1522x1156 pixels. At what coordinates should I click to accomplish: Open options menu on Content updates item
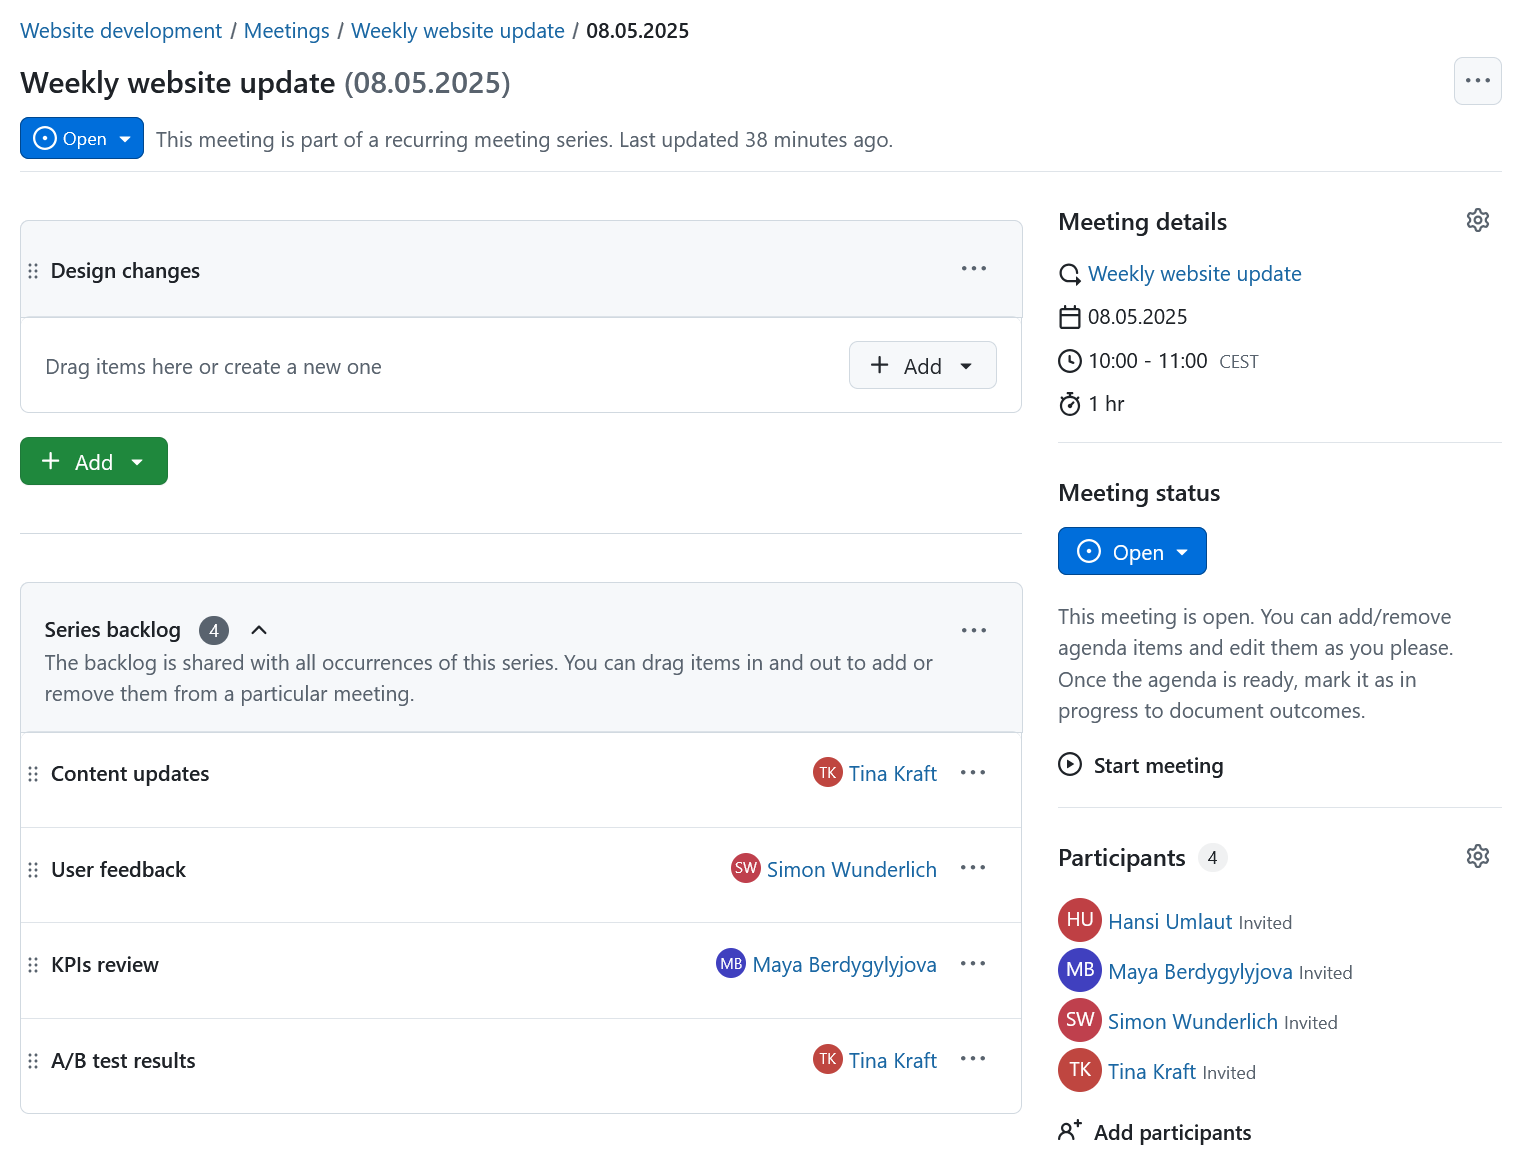coord(973,772)
